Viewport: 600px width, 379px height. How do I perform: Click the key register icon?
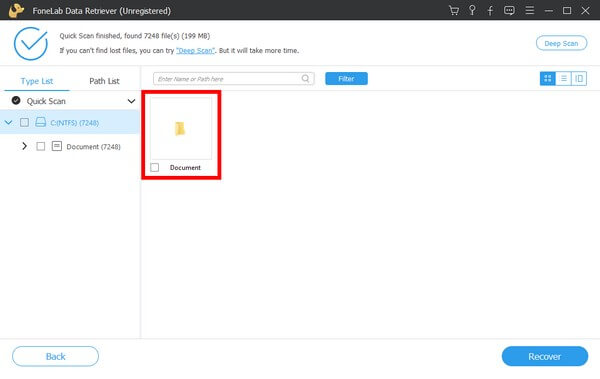click(472, 10)
